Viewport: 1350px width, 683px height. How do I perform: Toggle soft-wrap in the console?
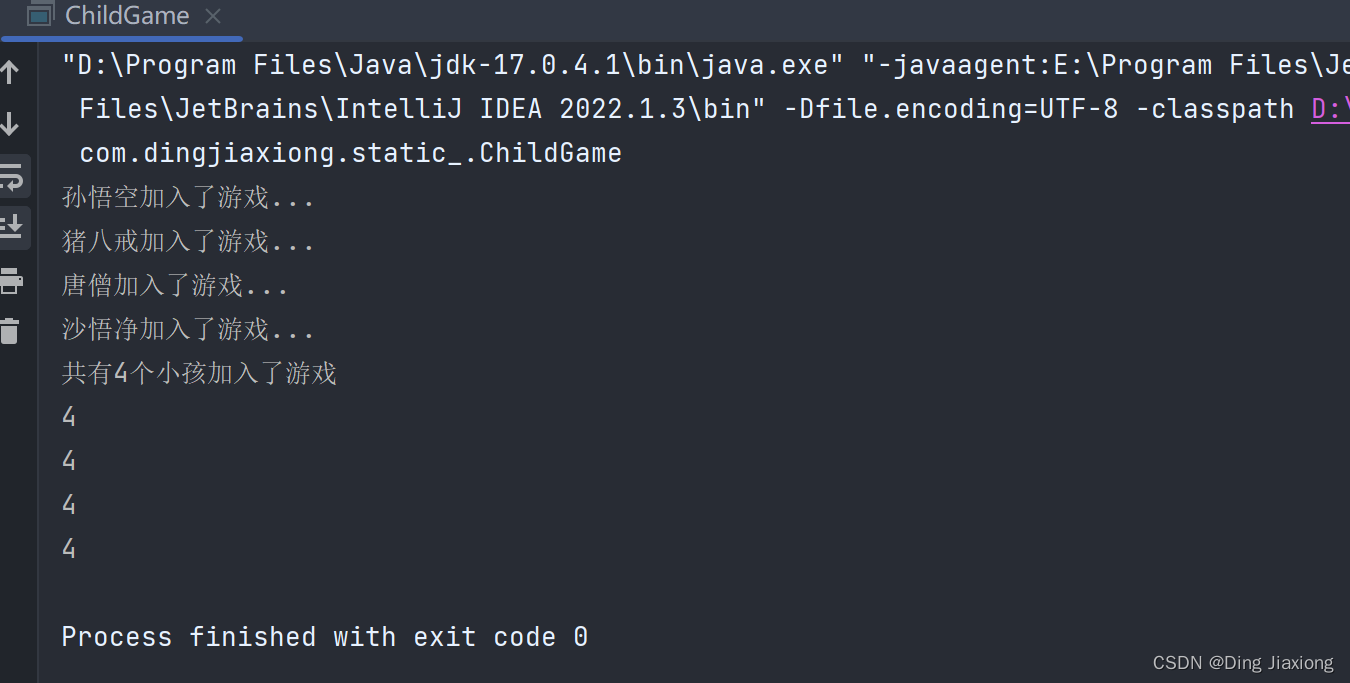click(x=12, y=178)
